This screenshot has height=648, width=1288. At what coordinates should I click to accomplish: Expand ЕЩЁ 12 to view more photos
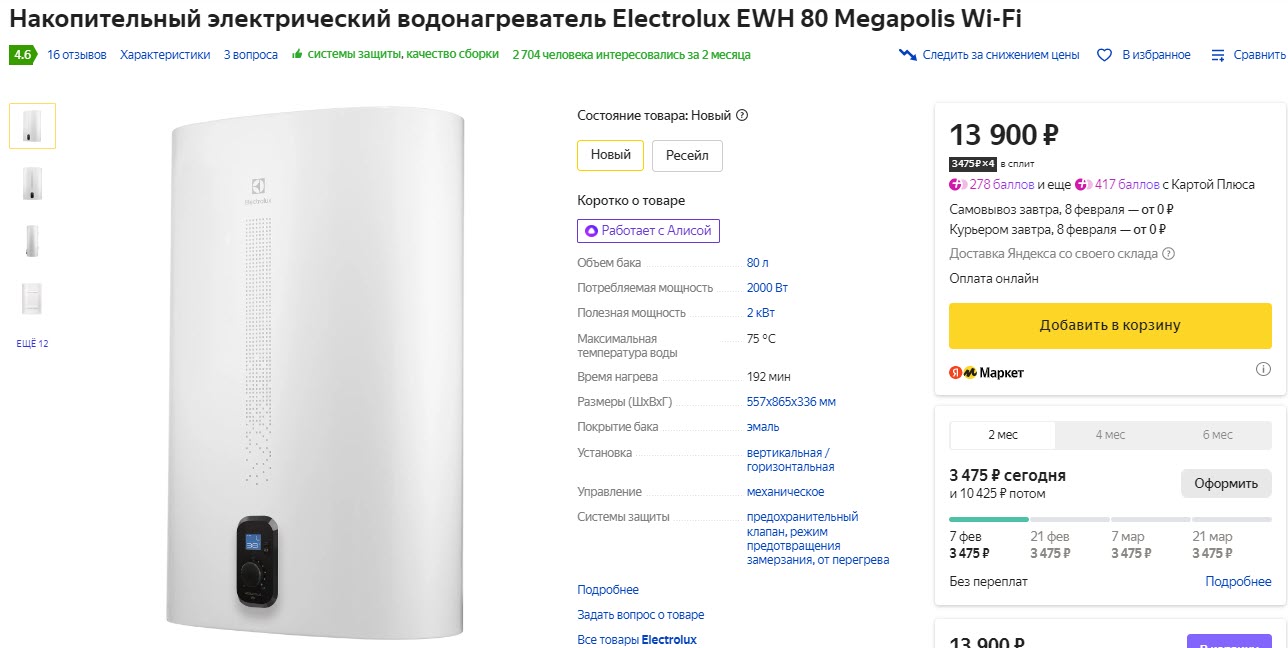31,343
